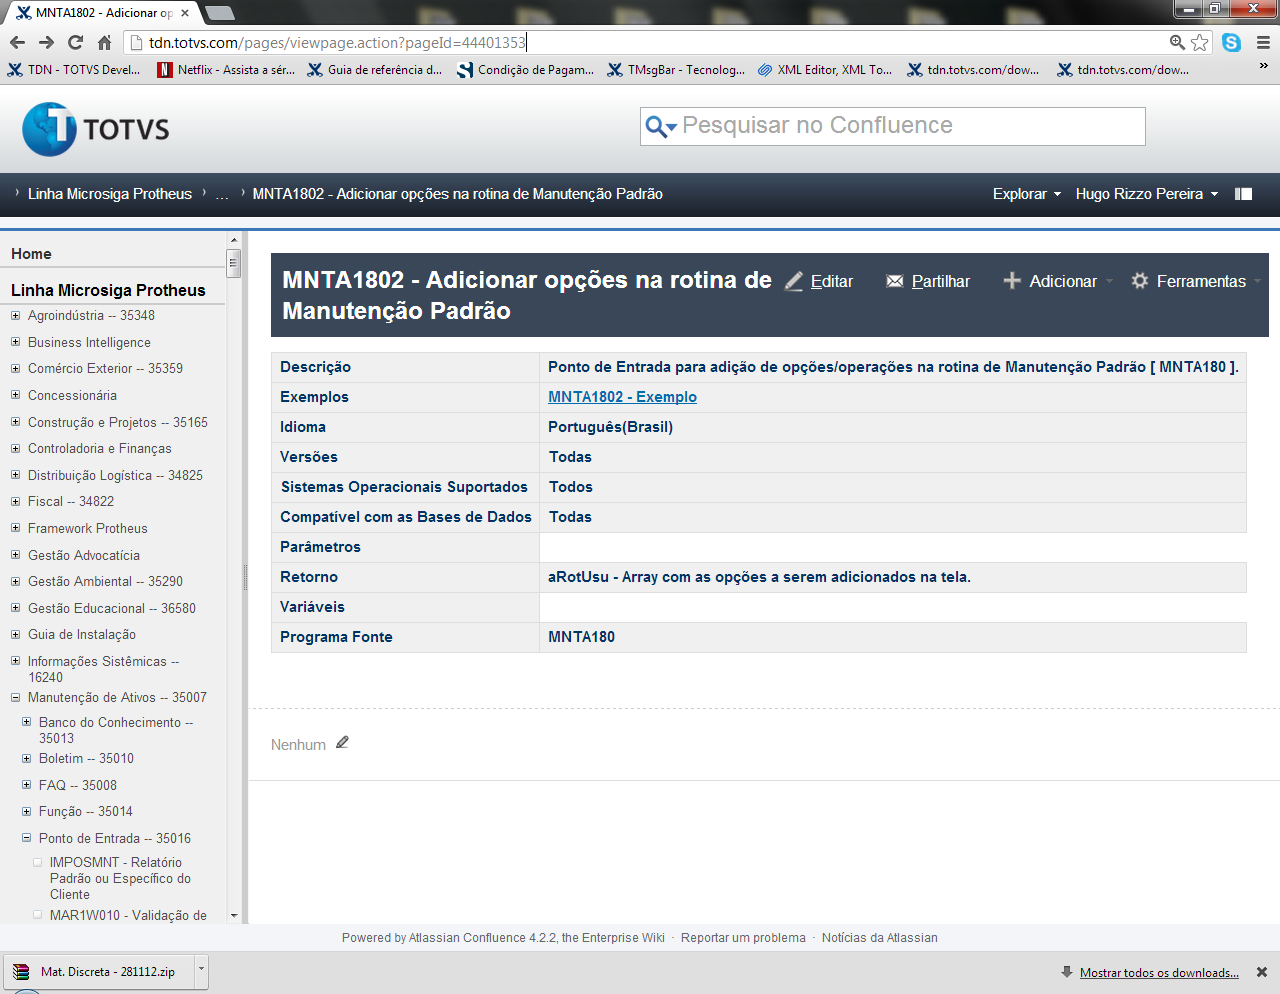Expand the Agroindústria tree node
1280x994 pixels.
click(15, 315)
